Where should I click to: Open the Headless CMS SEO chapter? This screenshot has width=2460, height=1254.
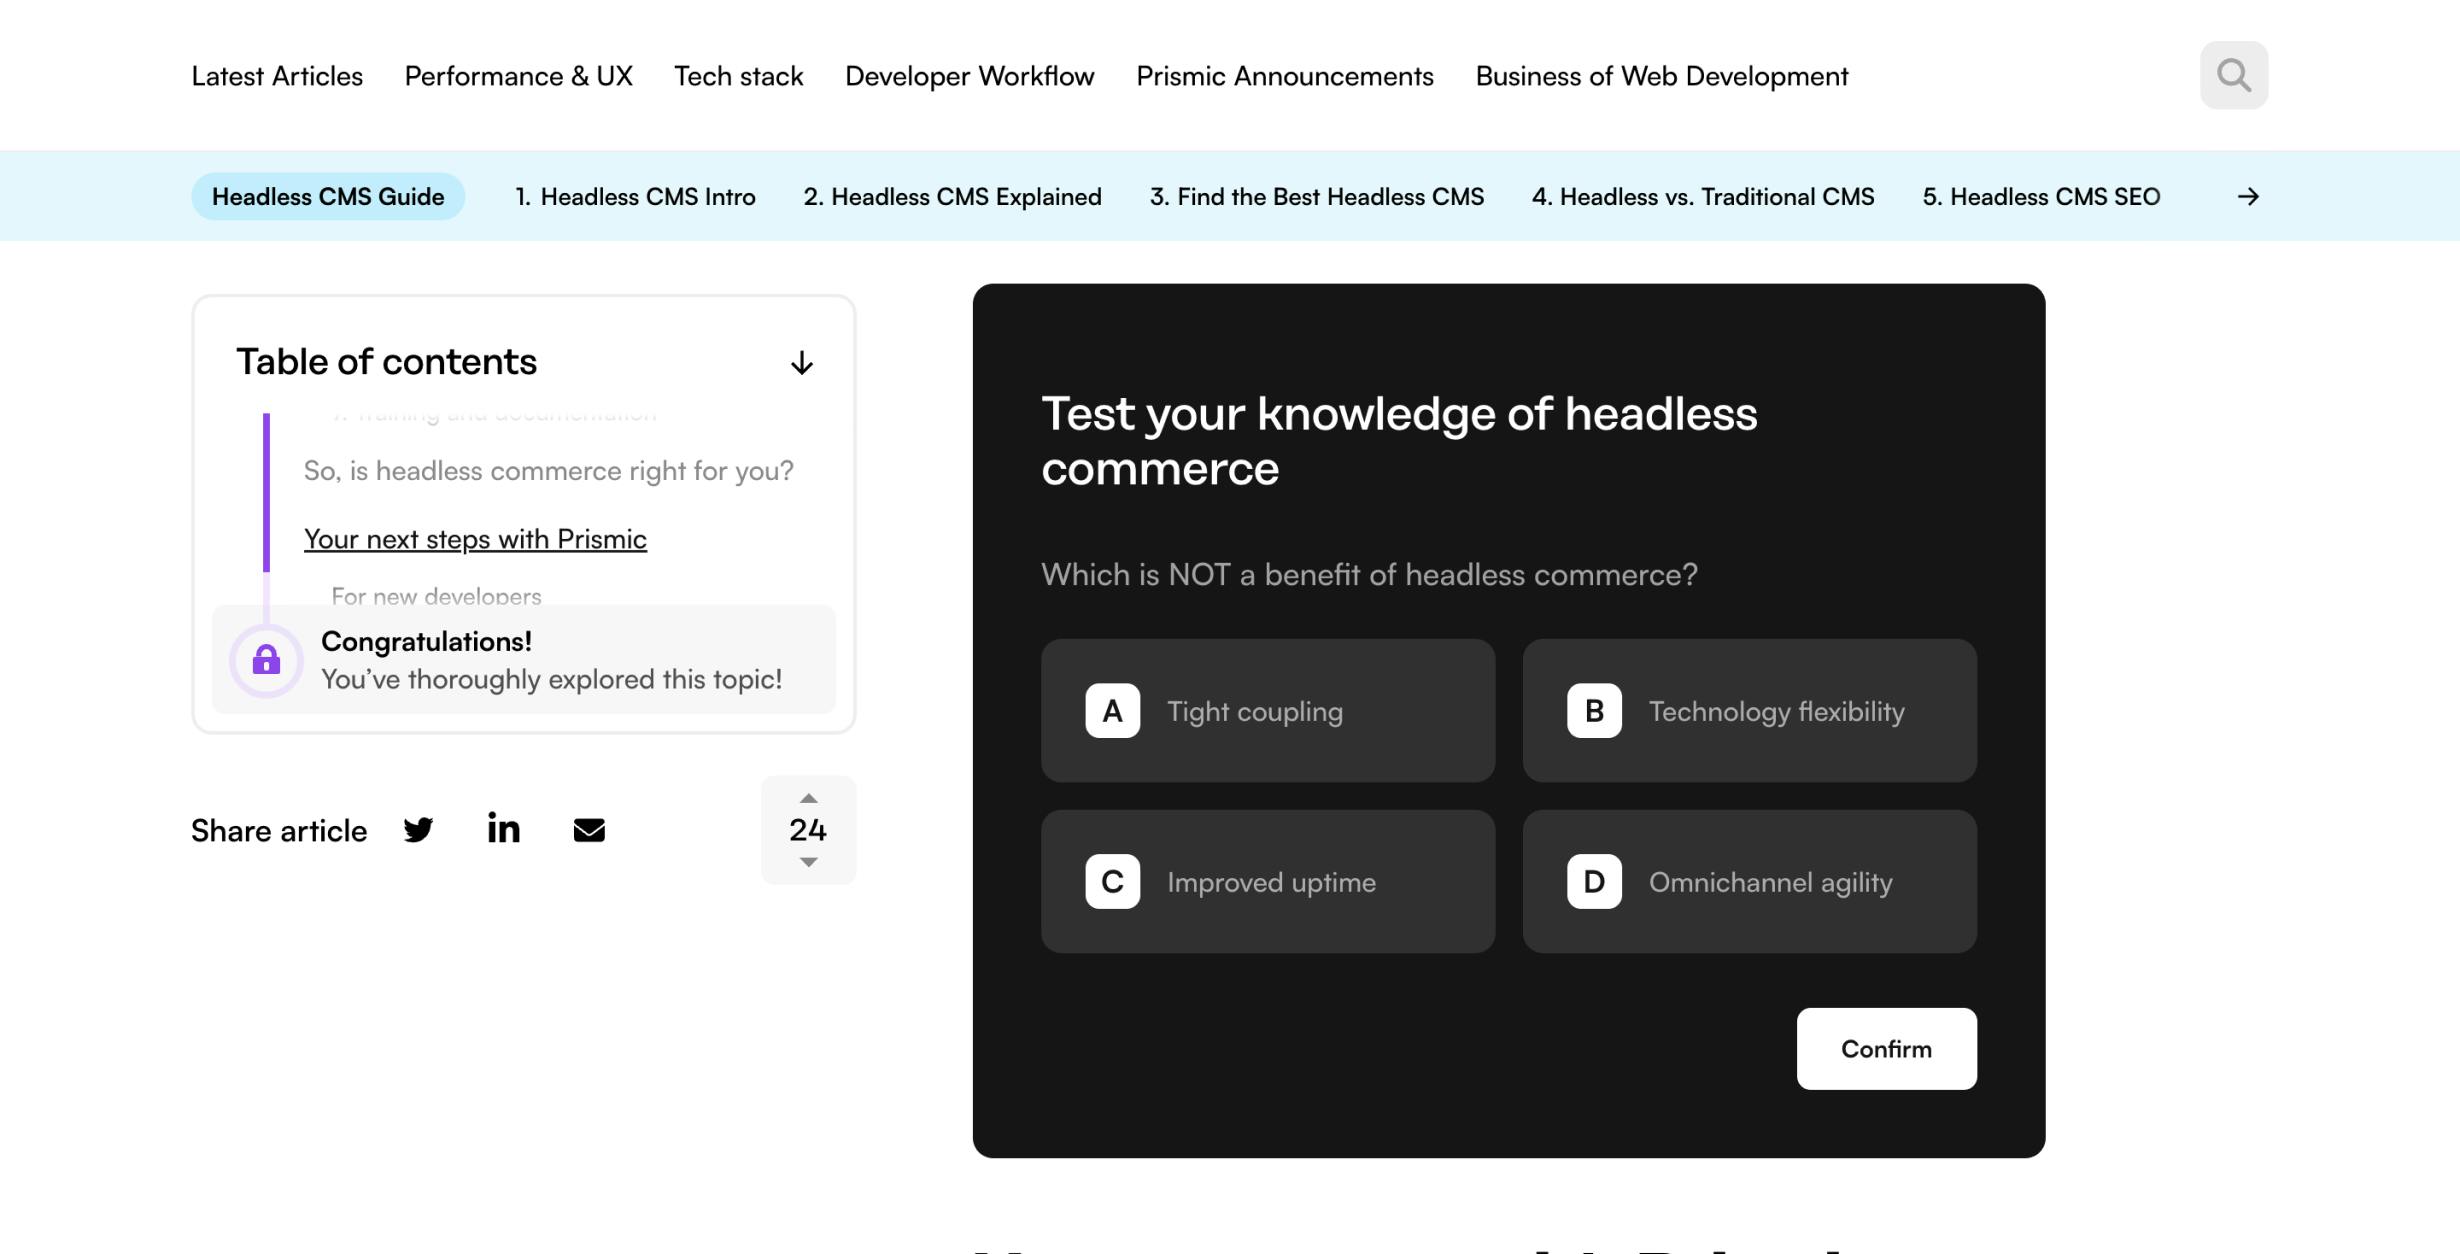(2040, 197)
